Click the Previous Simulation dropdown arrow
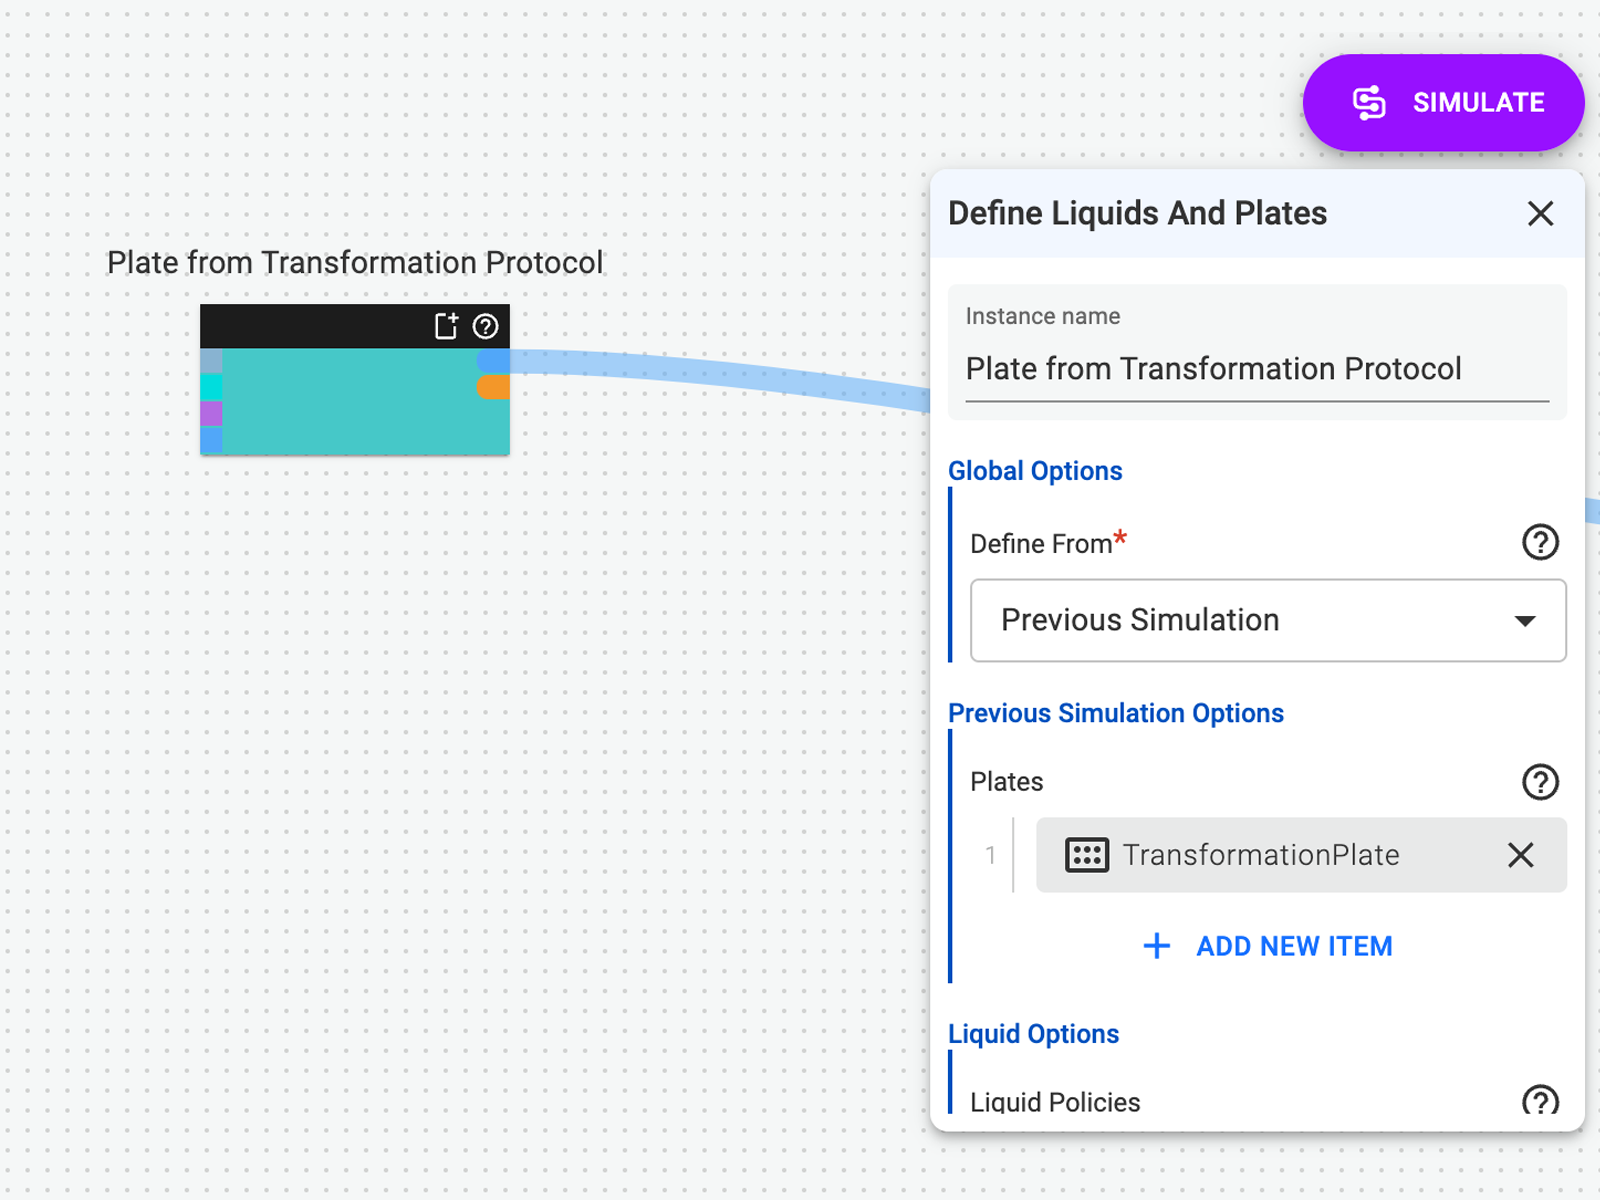The image size is (1600, 1200). (x=1524, y=620)
